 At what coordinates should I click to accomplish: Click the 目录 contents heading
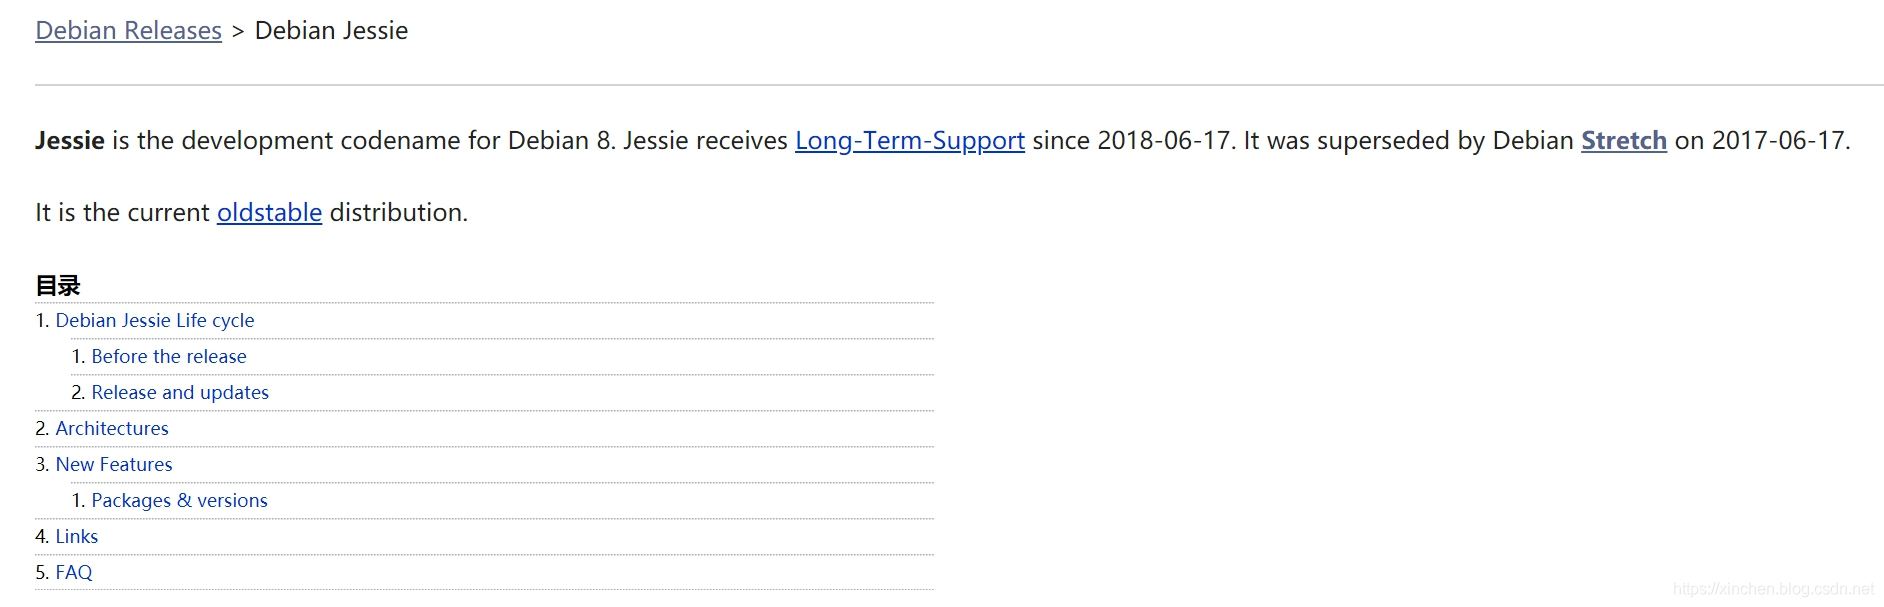click(58, 286)
